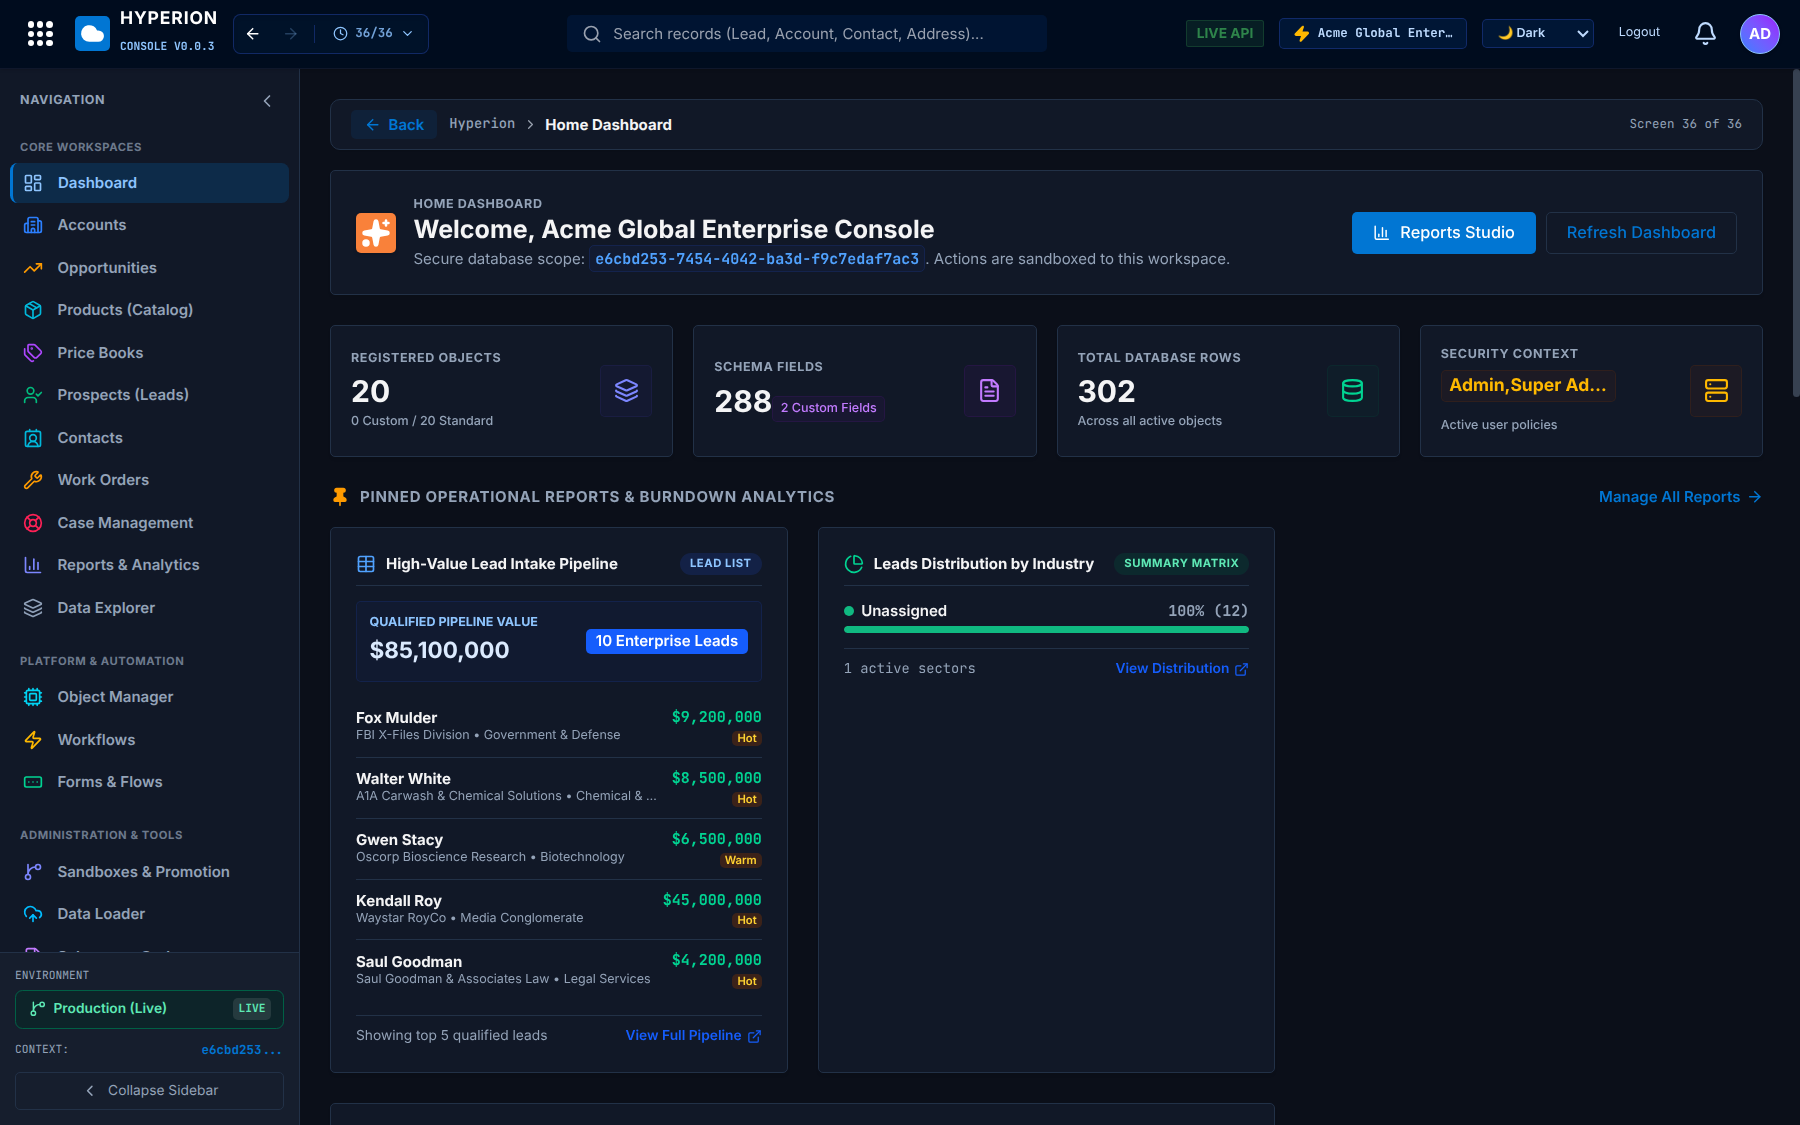
Task: Open the Dark theme dropdown
Action: [1538, 34]
